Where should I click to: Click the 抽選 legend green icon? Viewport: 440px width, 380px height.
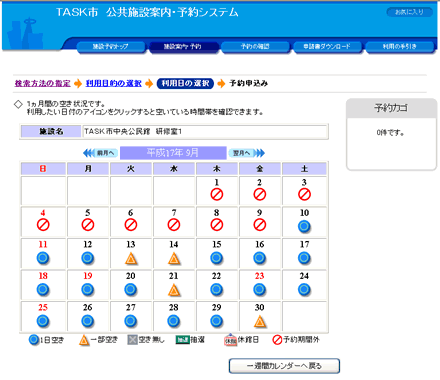[x=183, y=340]
